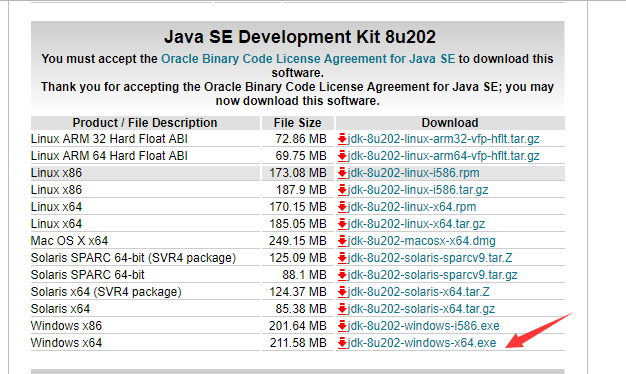The width and height of the screenshot is (626, 374).
Task: Click the 187.9 MB file size
Action: [x=301, y=190]
